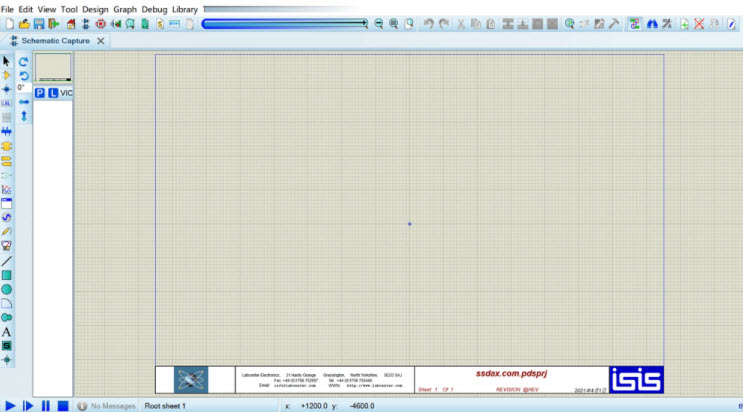Click the Undo arrow in toolbar
The image size is (743, 412).
pos(428,23)
